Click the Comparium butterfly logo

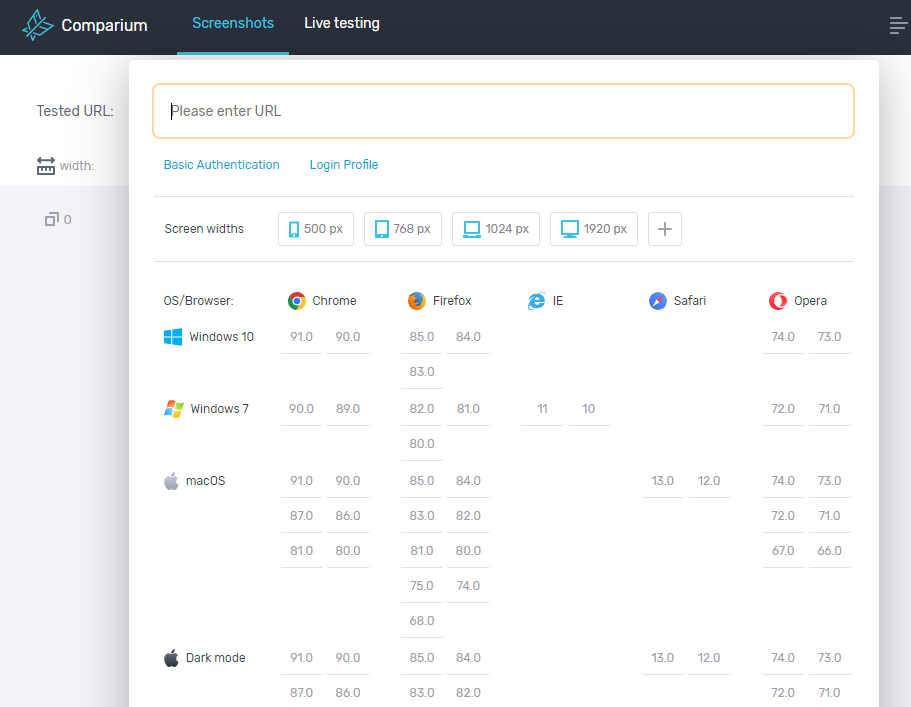[x=38, y=25]
